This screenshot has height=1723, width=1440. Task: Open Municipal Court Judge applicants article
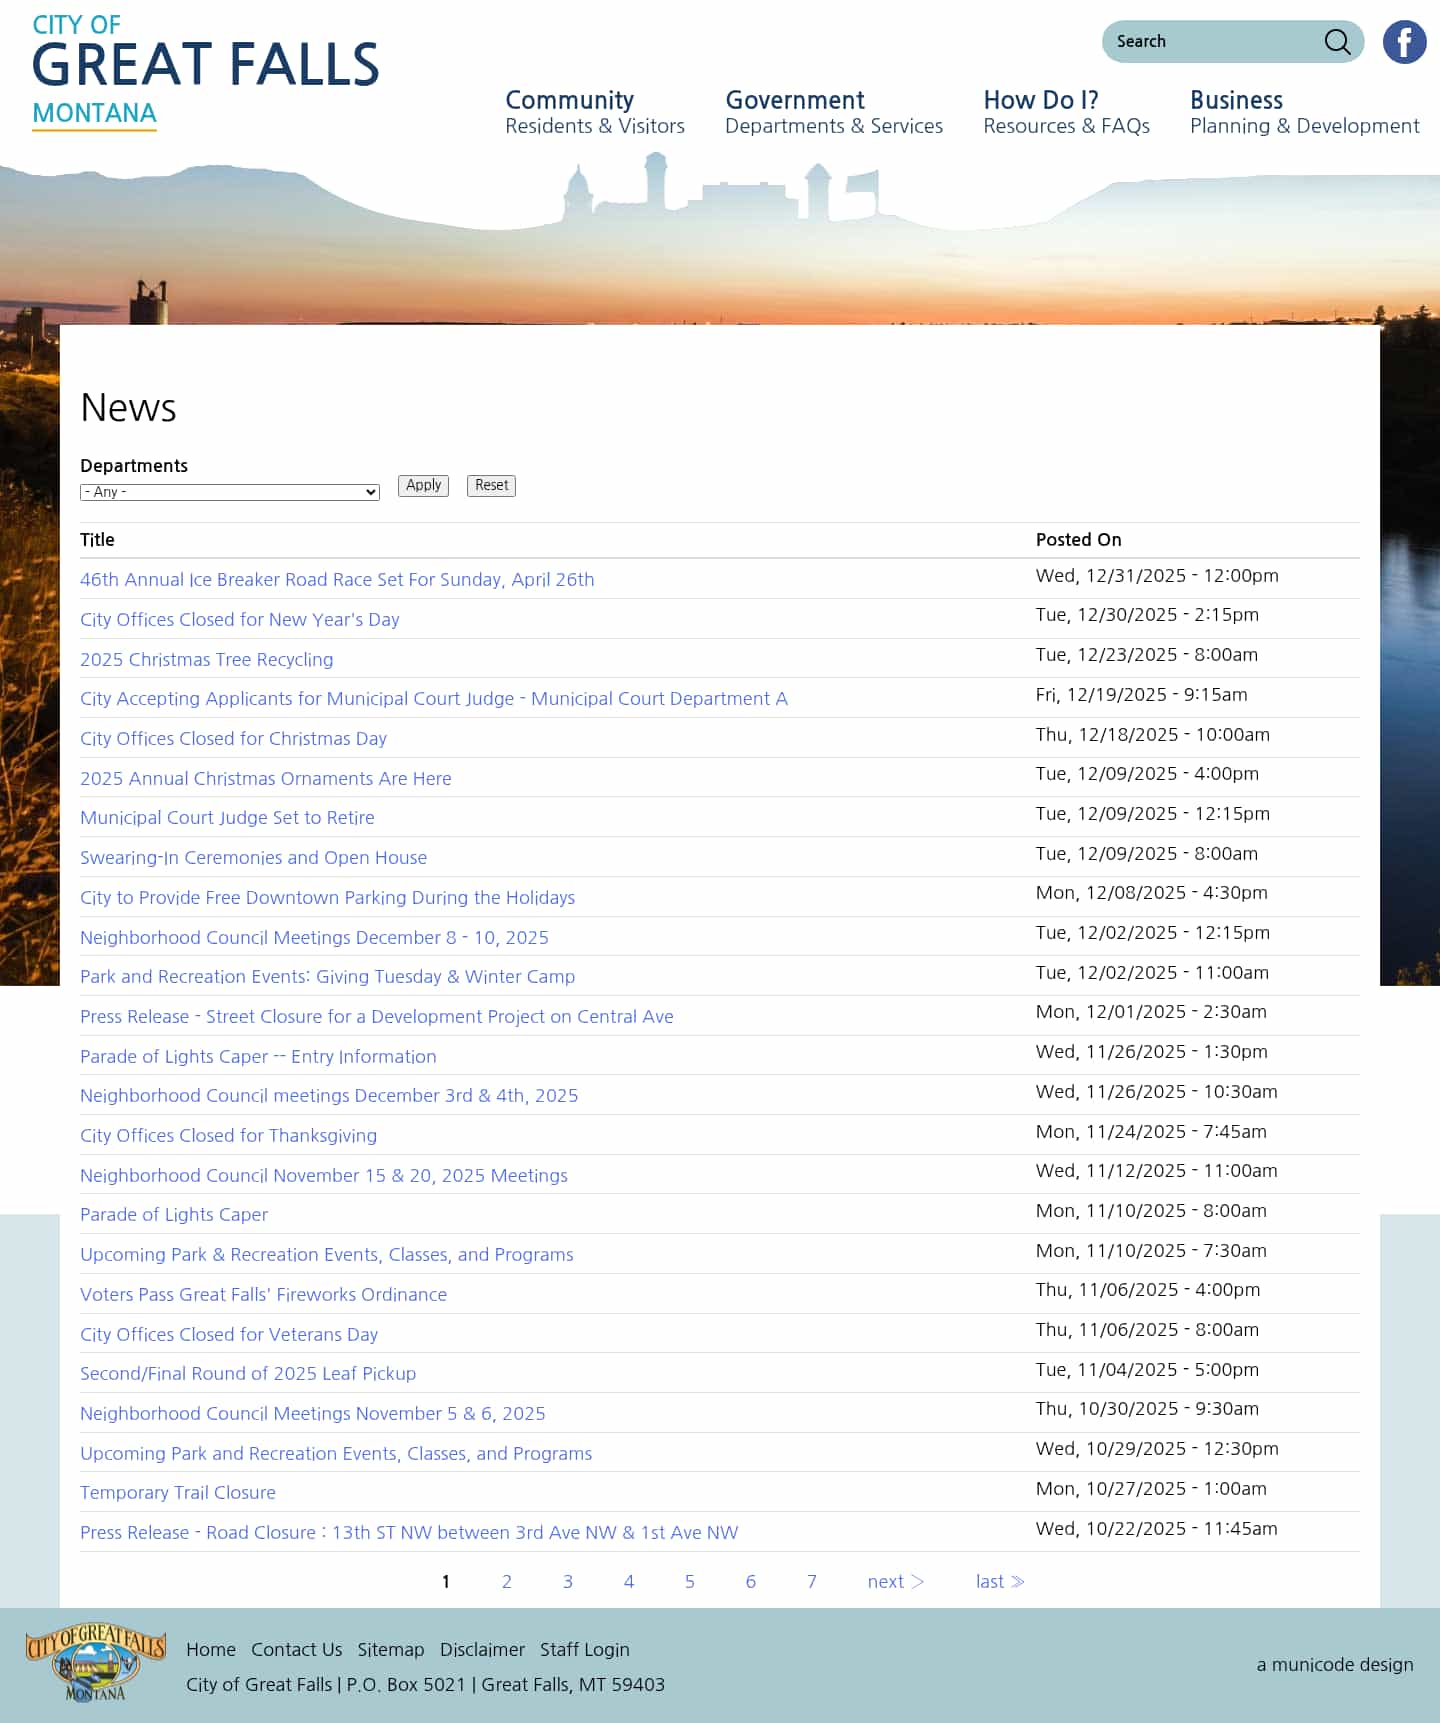point(434,698)
